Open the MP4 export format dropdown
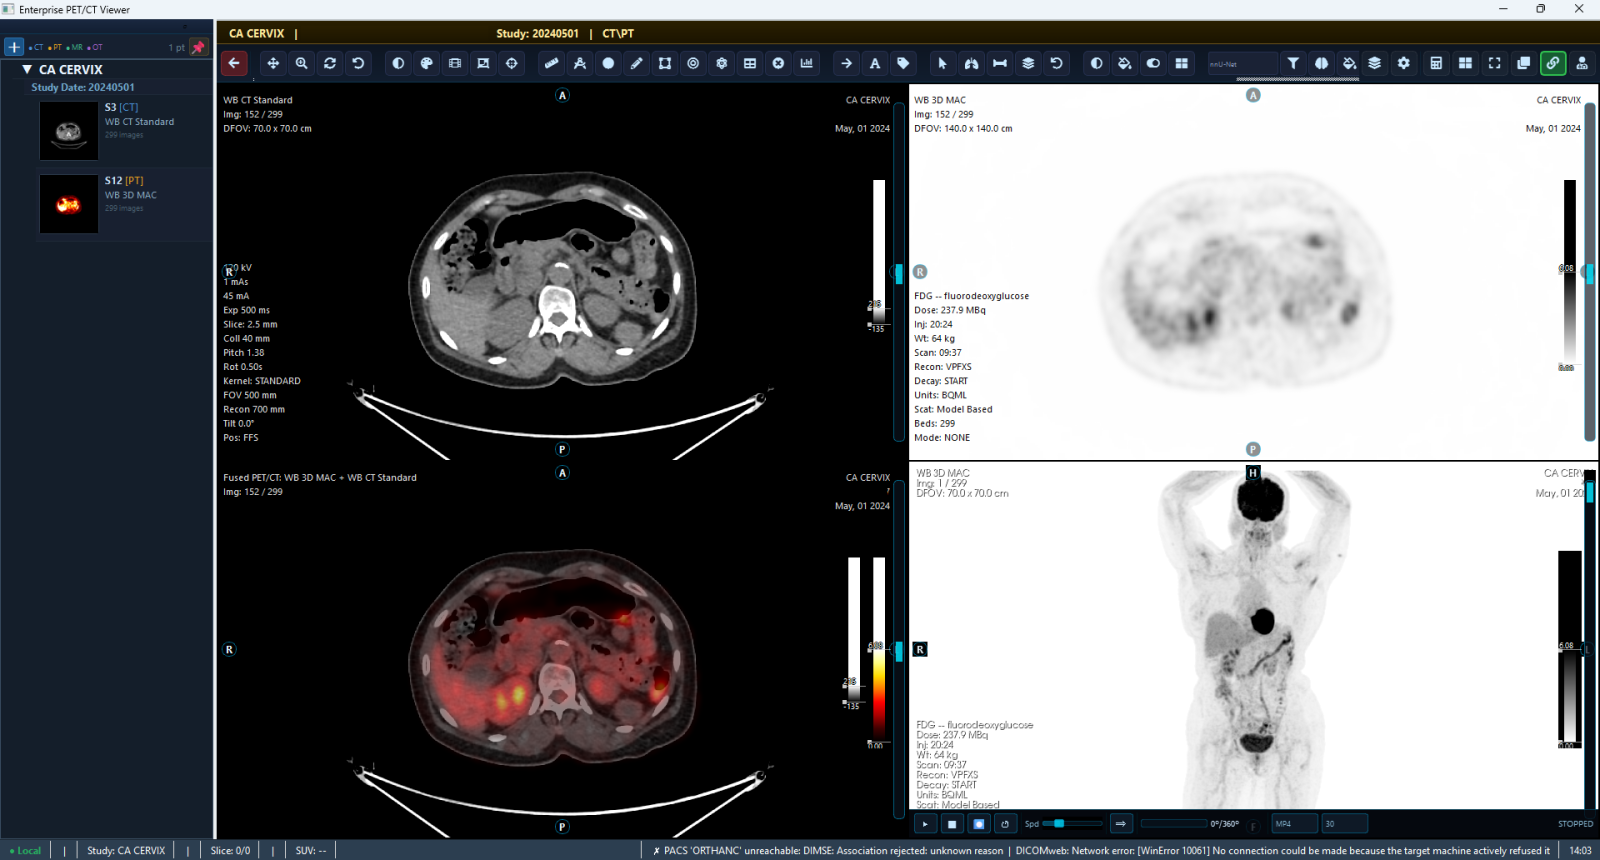 point(1294,824)
